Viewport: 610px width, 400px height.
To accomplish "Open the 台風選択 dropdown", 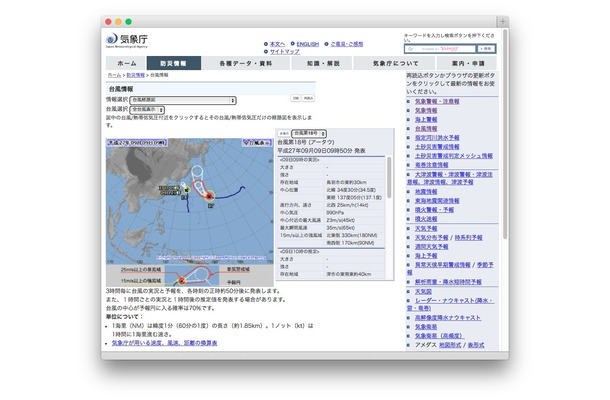I will pos(147,110).
